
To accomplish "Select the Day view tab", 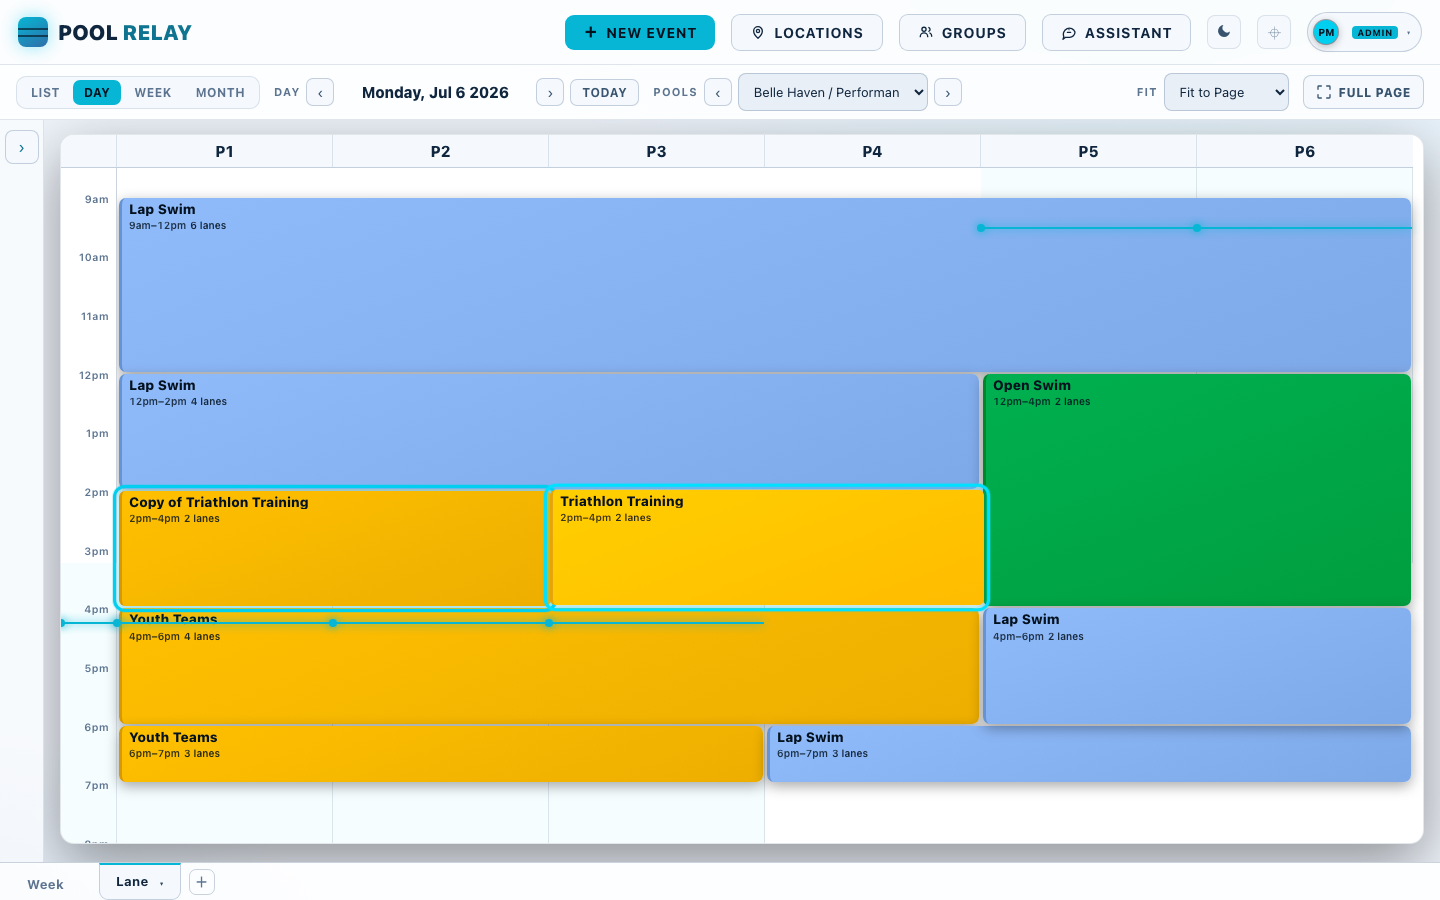I will [x=97, y=92].
